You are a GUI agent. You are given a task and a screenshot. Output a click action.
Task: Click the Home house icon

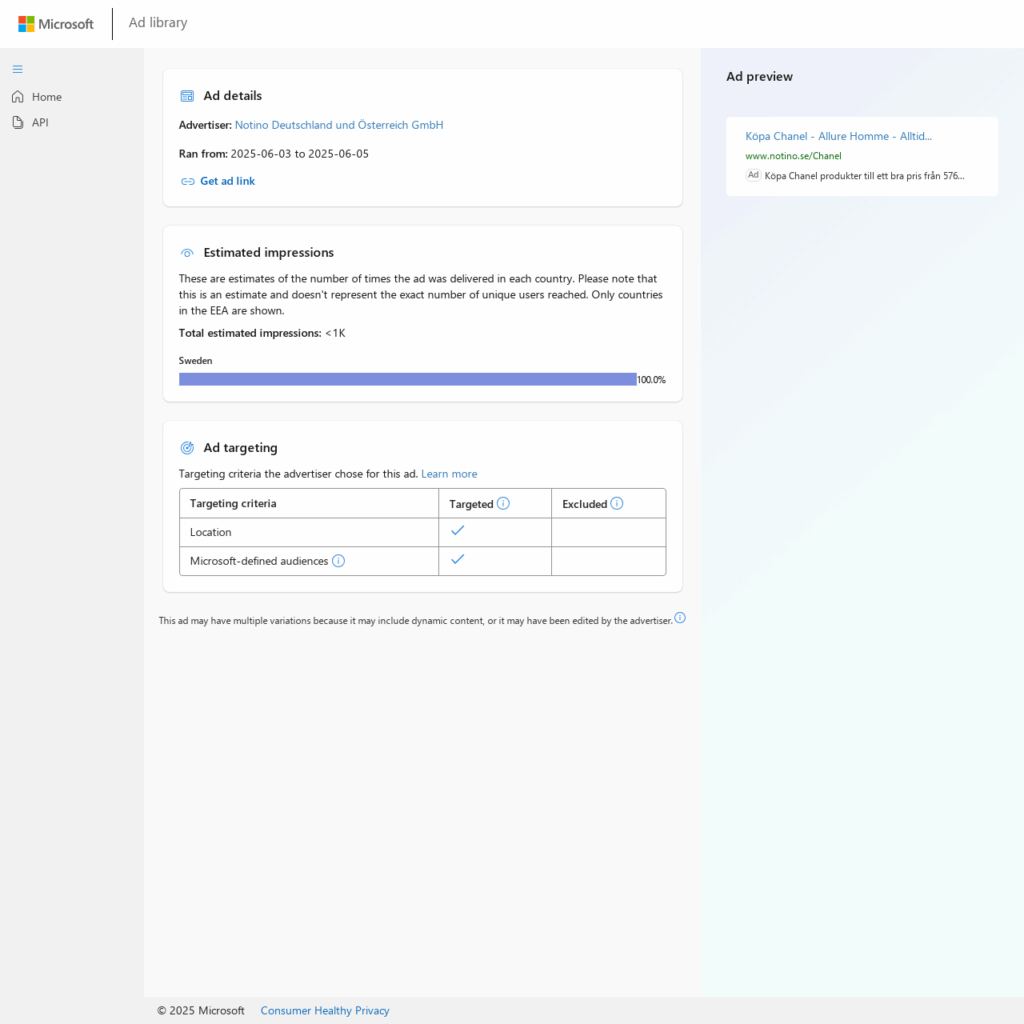point(18,97)
